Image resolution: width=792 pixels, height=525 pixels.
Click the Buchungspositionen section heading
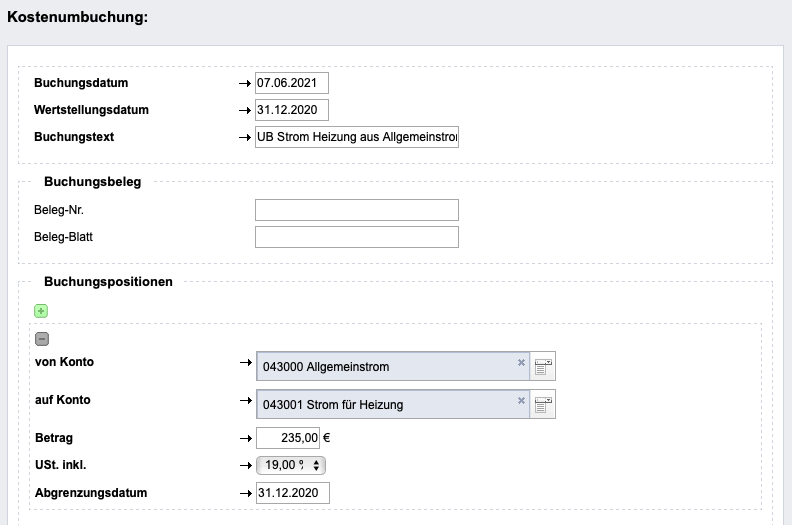108,281
